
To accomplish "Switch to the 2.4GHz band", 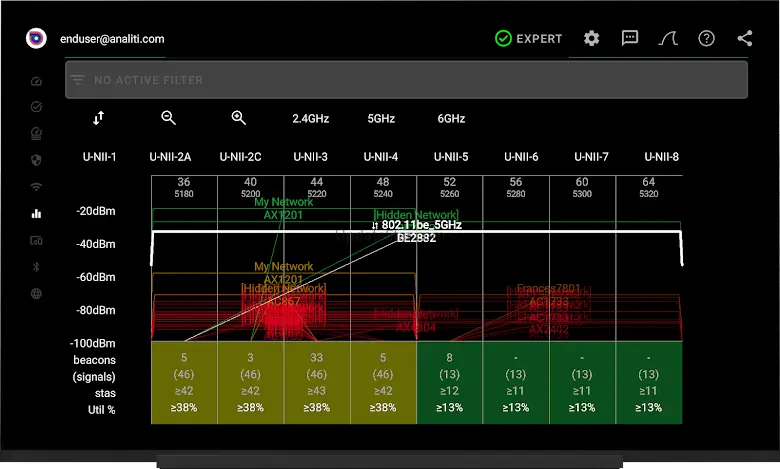I will (x=310, y=118).
